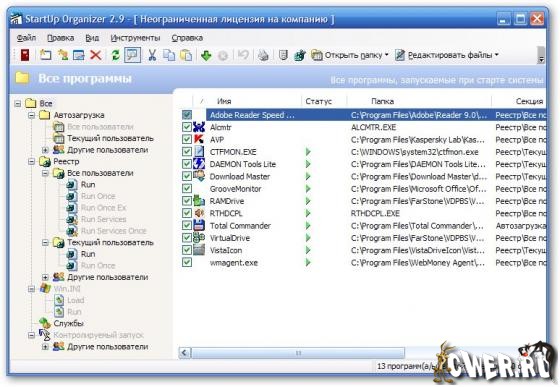Expand Другие пользователи under Автозагрузка
The image size is (560, 387).
pos(45,150)
